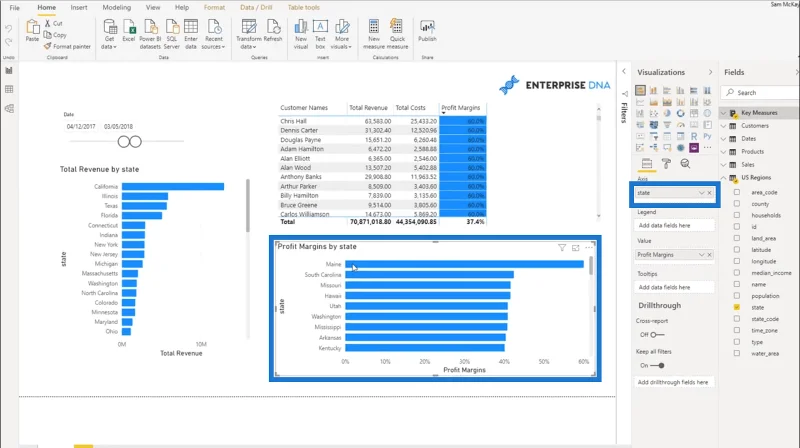Switch to Model view in the left sidebar
Screen dimensions: 800x448
click(9, 109)
